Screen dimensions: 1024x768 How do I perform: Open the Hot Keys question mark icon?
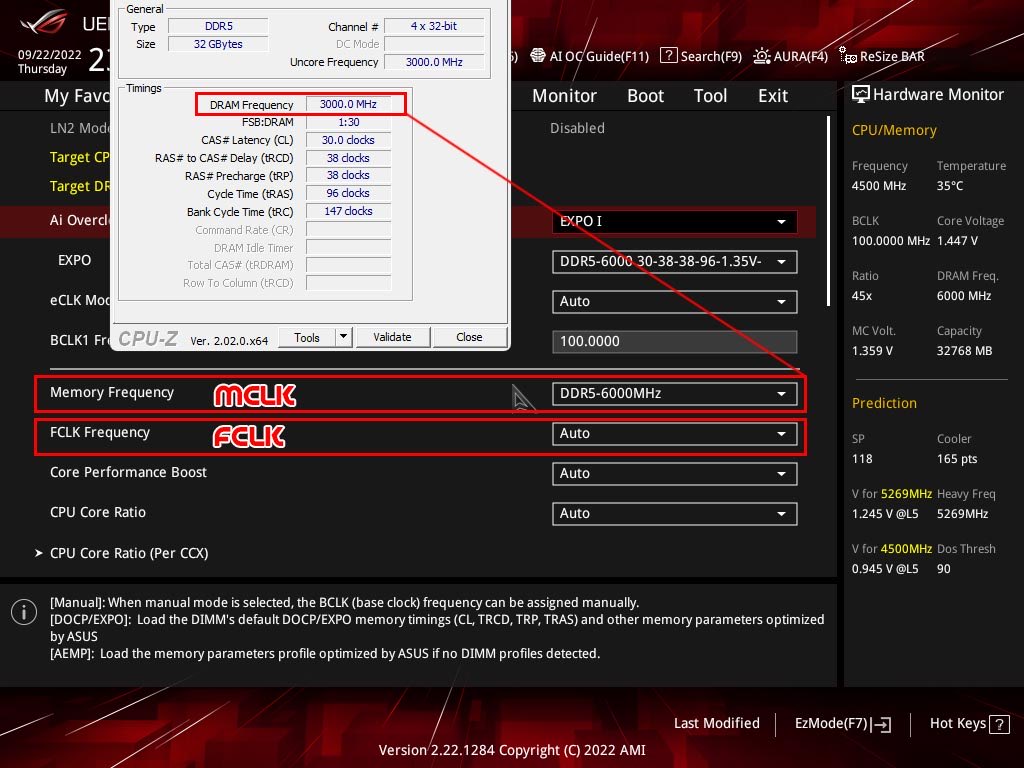point(999,724)
